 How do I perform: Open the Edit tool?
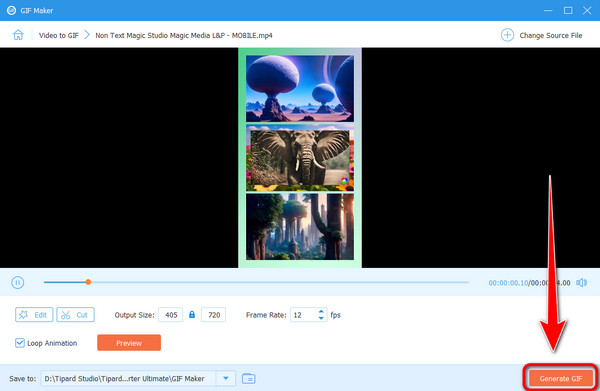click(x=34, y=315)
